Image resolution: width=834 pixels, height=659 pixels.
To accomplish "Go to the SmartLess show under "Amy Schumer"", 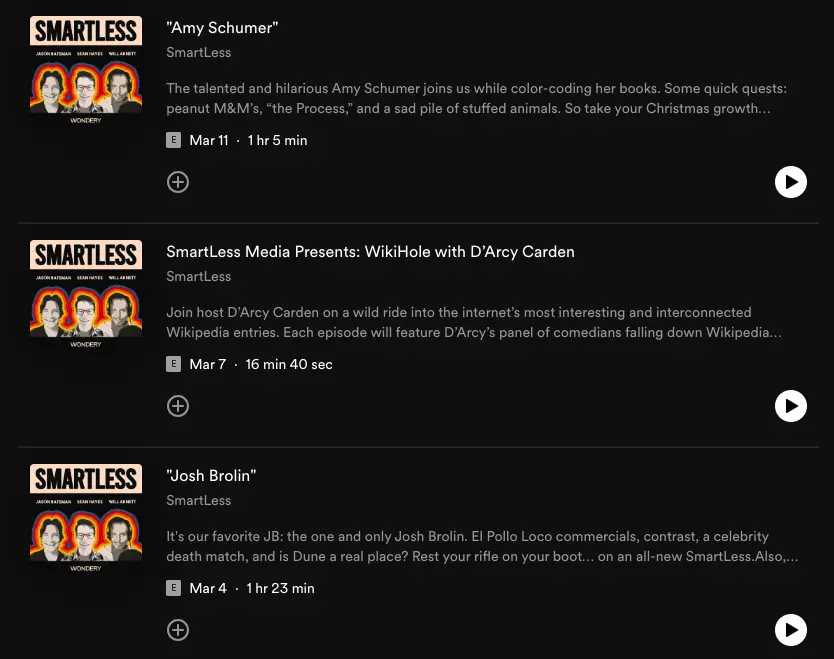I will click(198, 52).
